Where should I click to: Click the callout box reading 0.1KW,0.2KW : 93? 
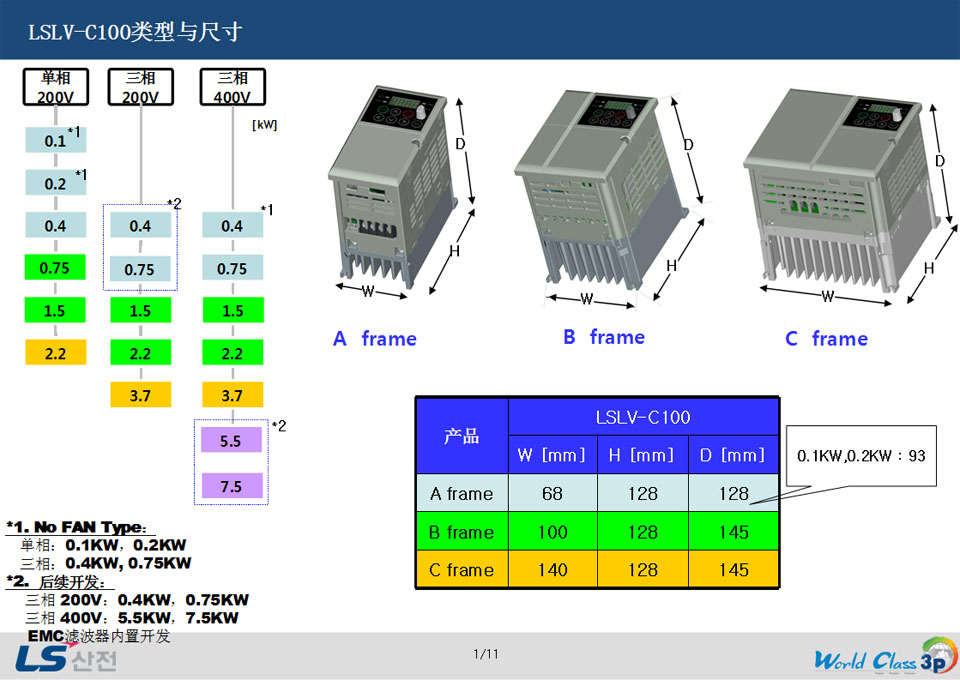861,456
